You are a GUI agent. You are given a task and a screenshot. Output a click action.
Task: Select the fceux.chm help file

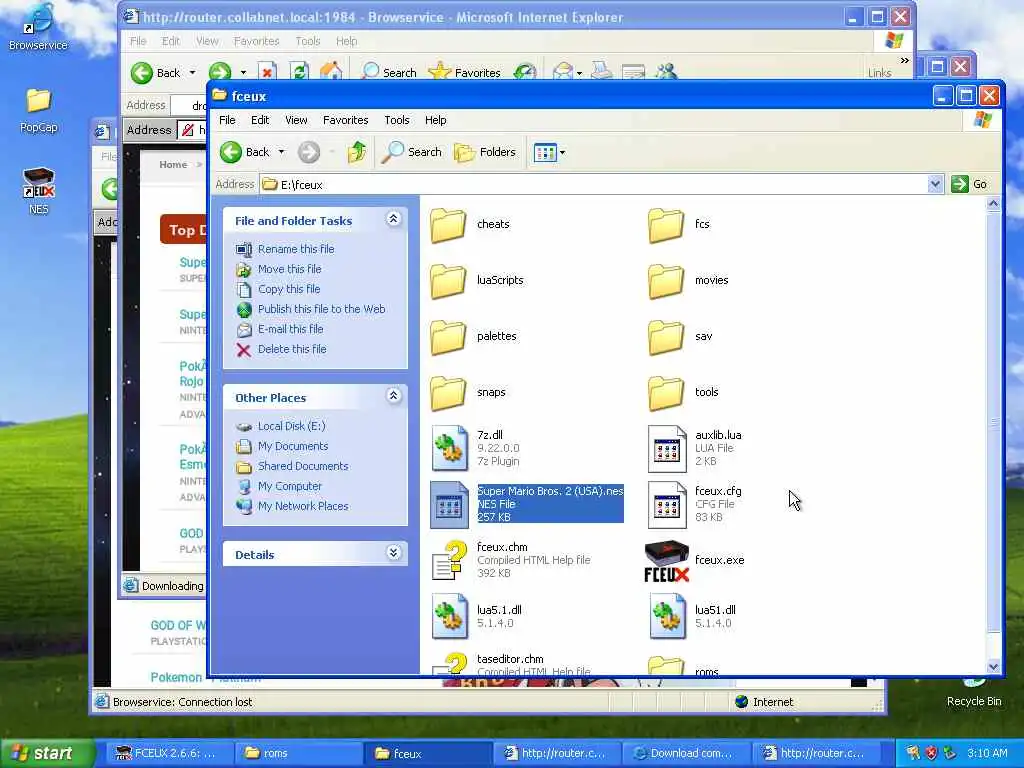511,560
